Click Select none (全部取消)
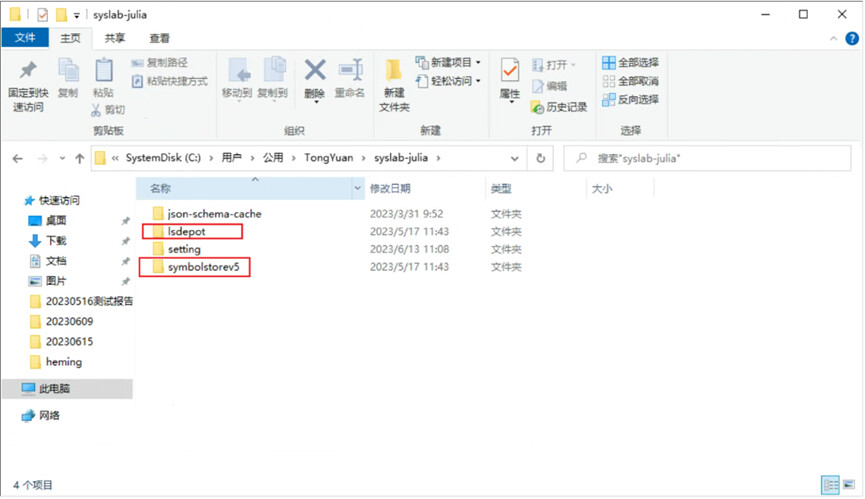 pyautogui.click(x=631, y=81)
